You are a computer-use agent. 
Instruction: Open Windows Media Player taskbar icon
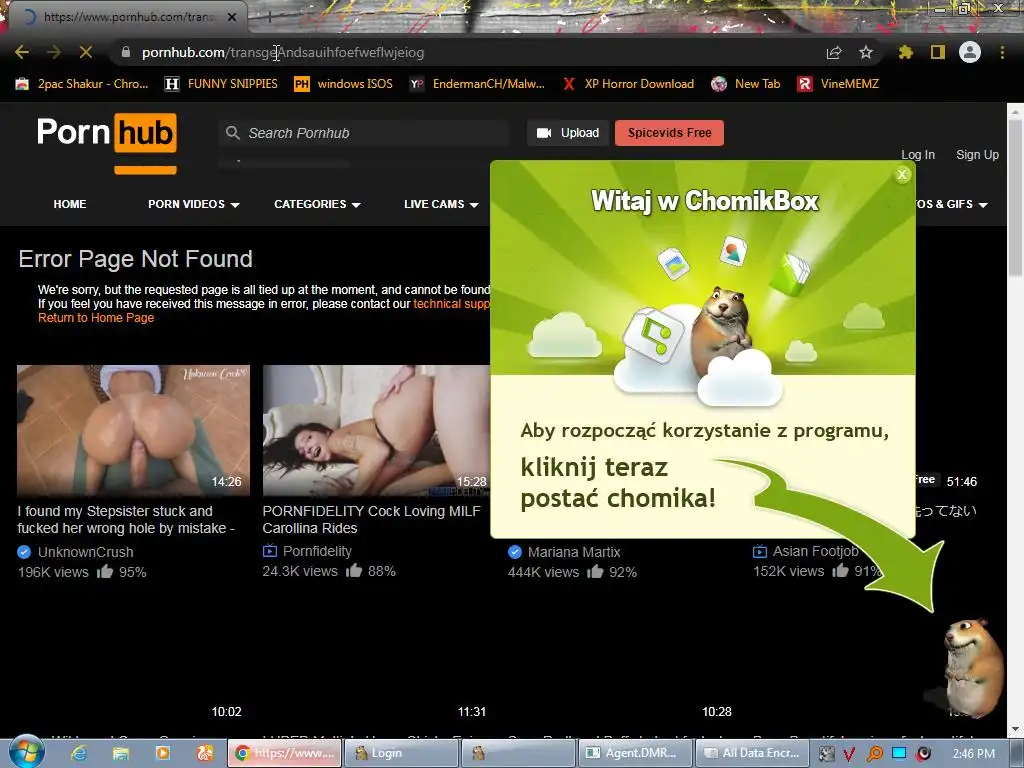click(x=163, y=754)
